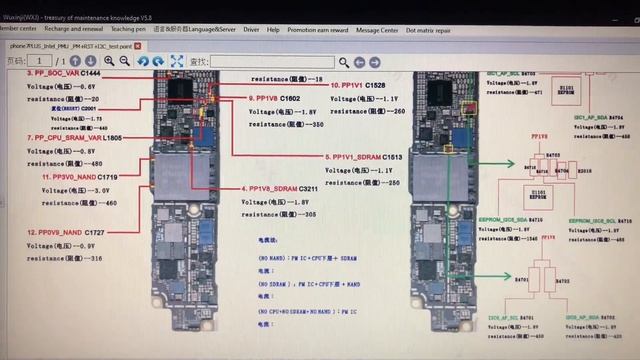Select the NO SDRAM current note

[309, 284]
